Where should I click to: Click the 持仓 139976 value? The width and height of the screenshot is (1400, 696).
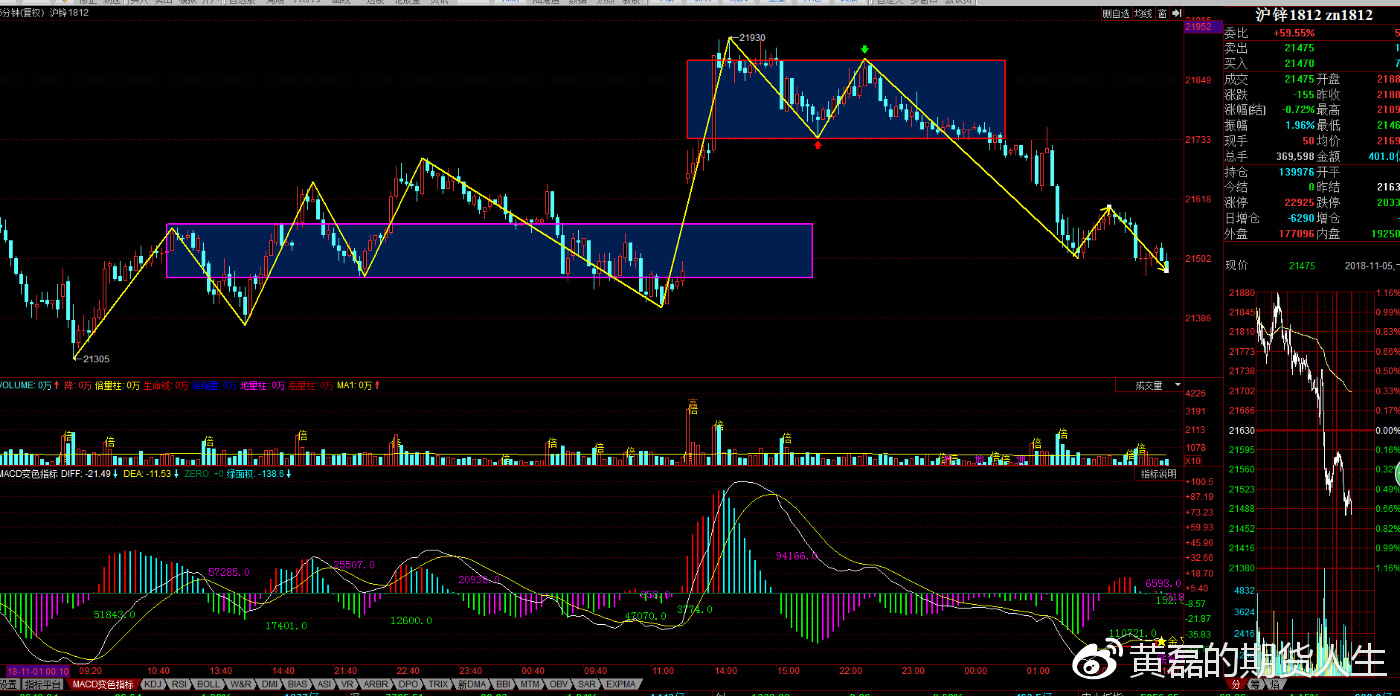(x=1296, y=172)
